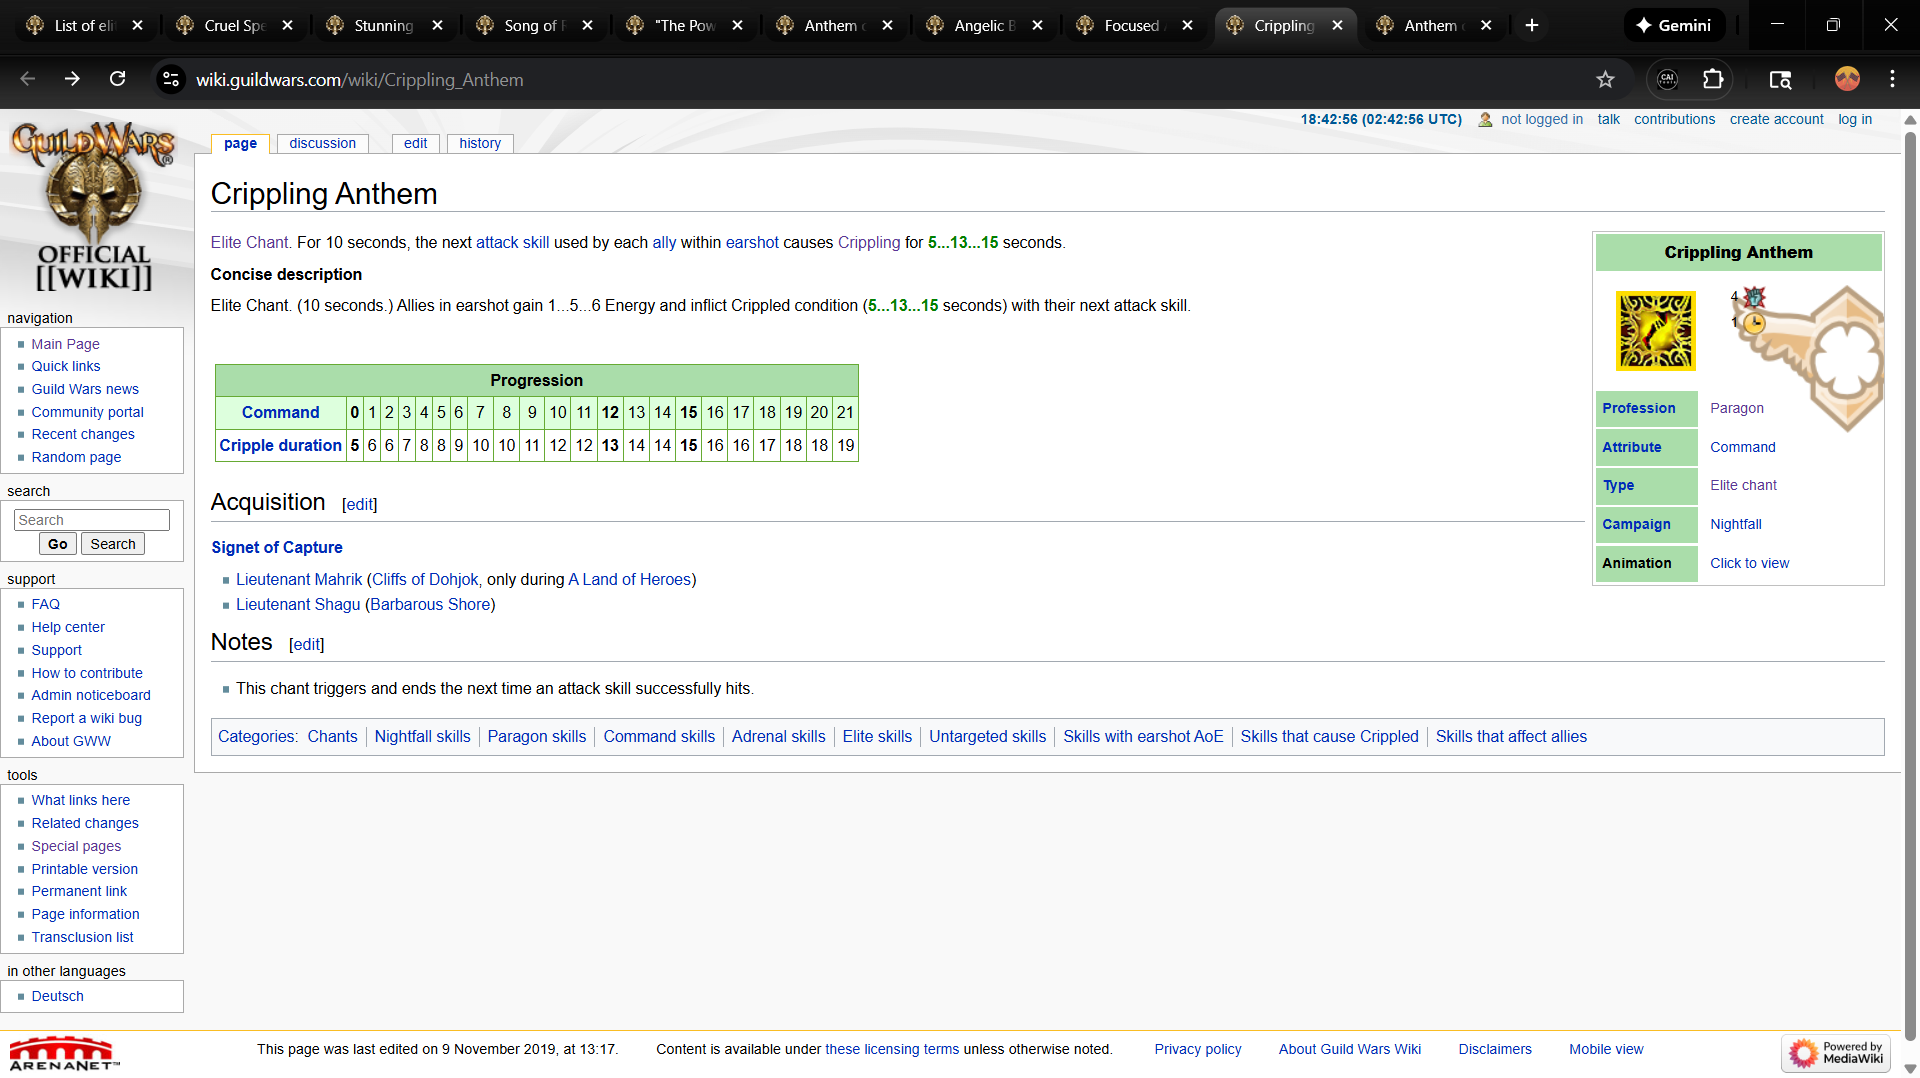The height and width of the screenshot is (1078, 1920).
Task: Open Adrenal skills category
Action: point(778,736)
